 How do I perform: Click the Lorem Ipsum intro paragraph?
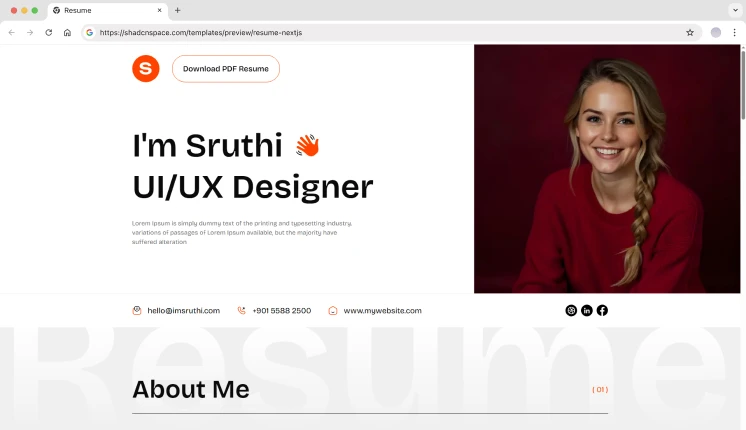point(242,233)
